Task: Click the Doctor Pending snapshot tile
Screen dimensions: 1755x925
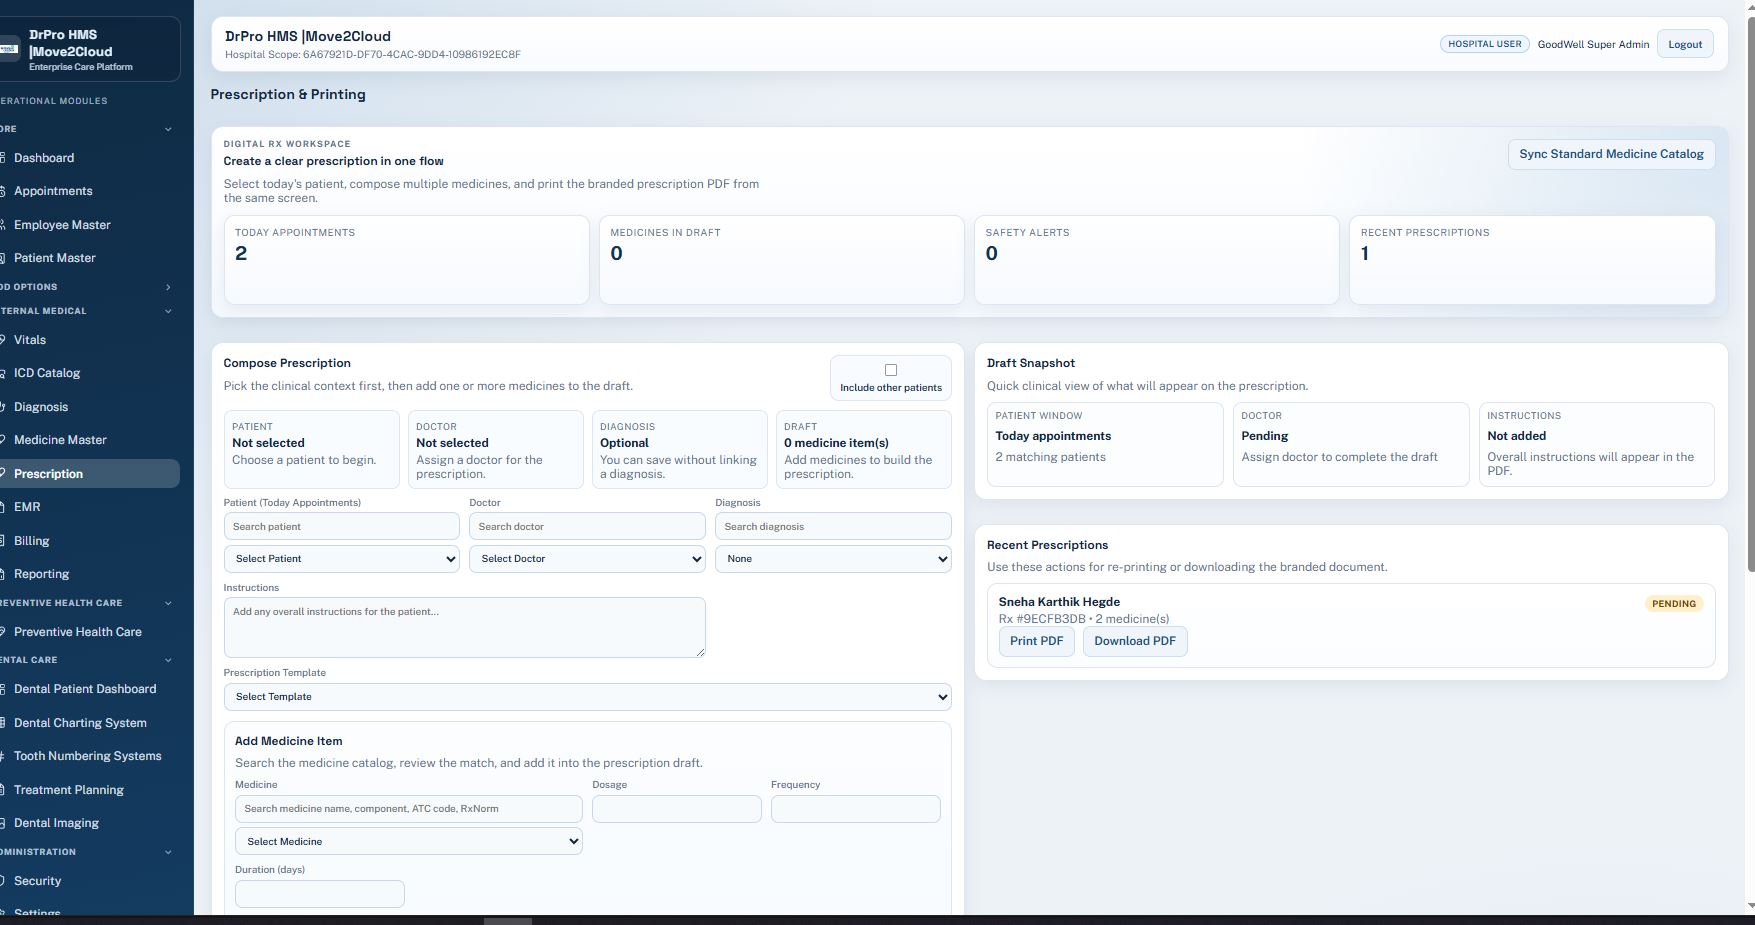Action: 1351,445
